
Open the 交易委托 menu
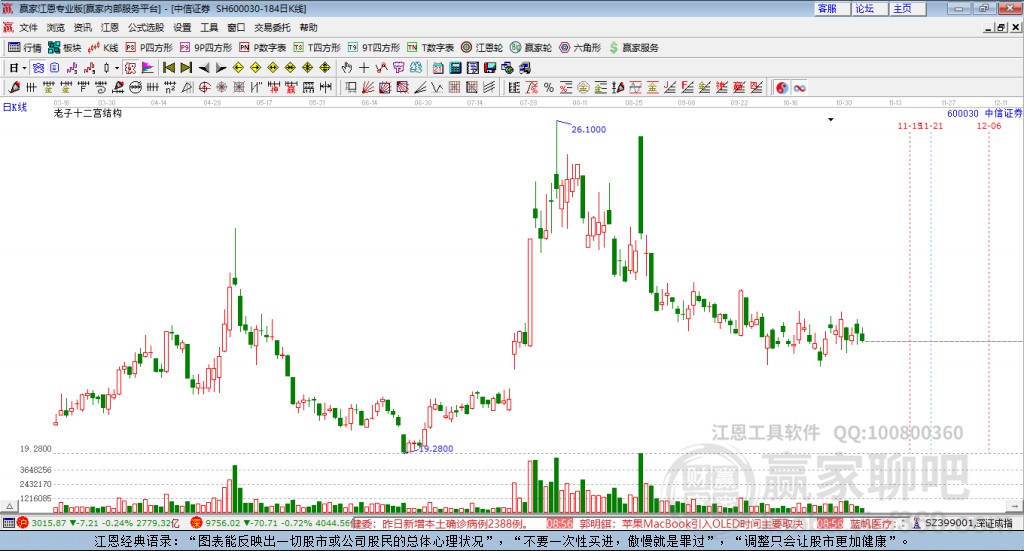(272, 27)
